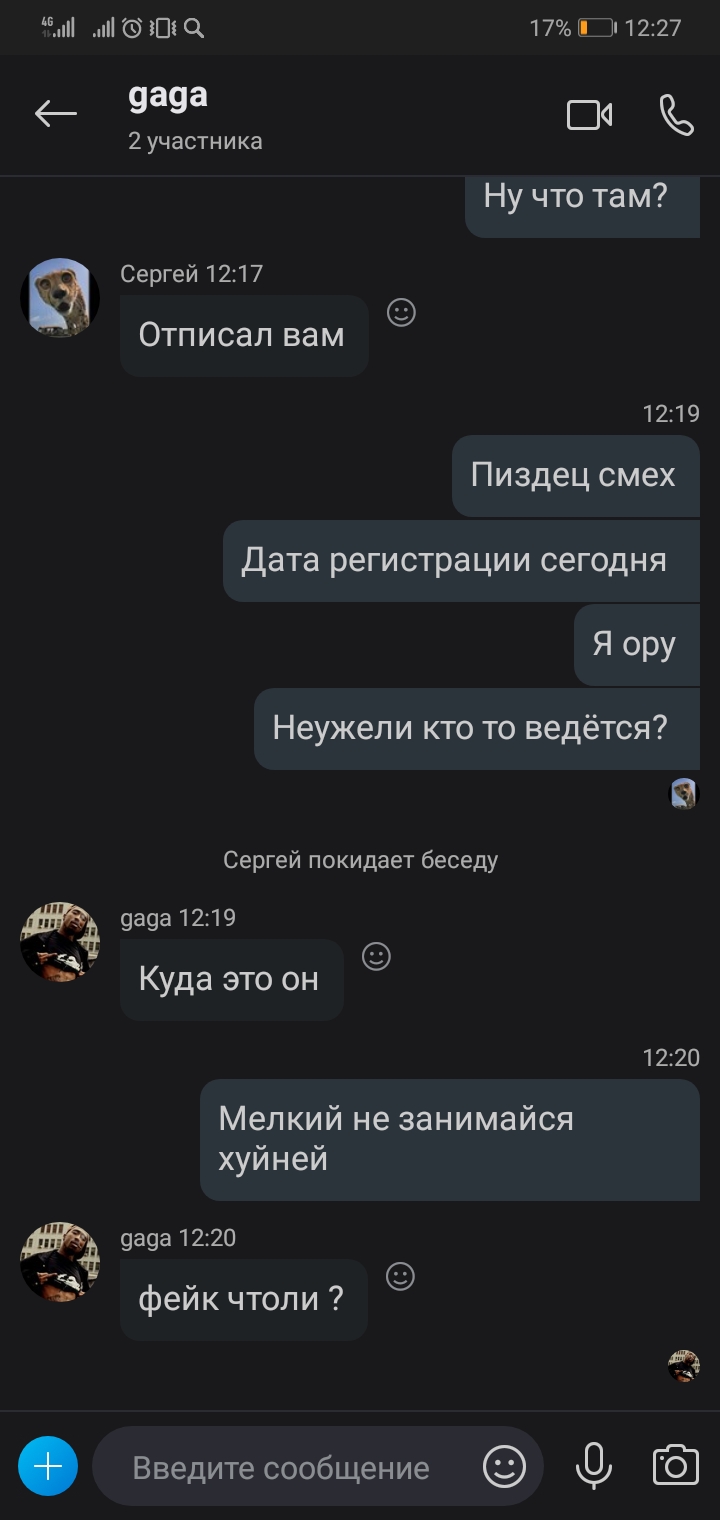Select the "Мелкий не занимайся" message bubble

(450, 1139)
